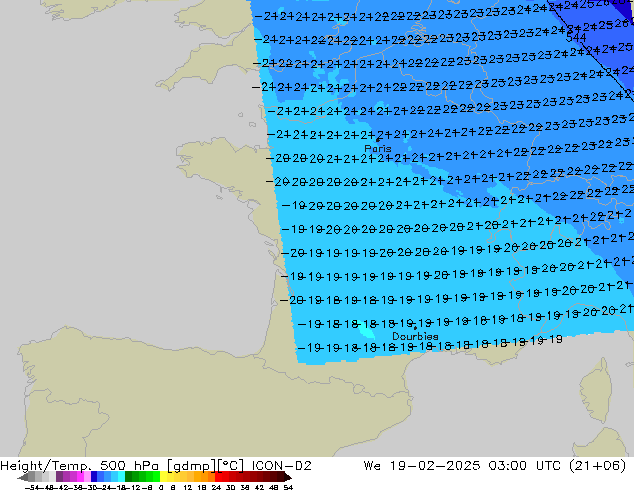The image size is (634, 490).
Task: Click the gray left arrow of colorbar
Action: pos(22,477)
